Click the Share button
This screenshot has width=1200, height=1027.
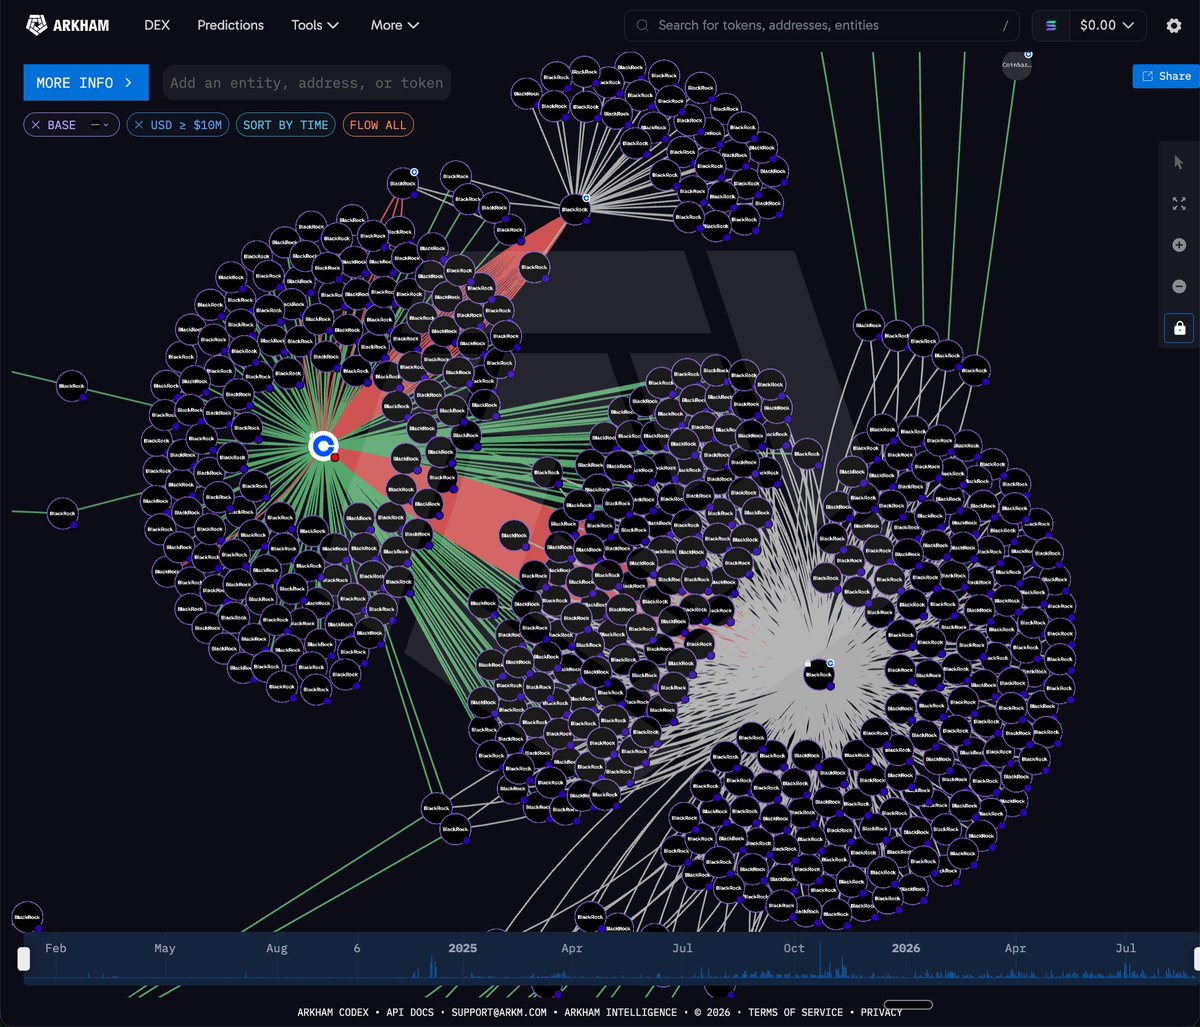coord(1166,76)
